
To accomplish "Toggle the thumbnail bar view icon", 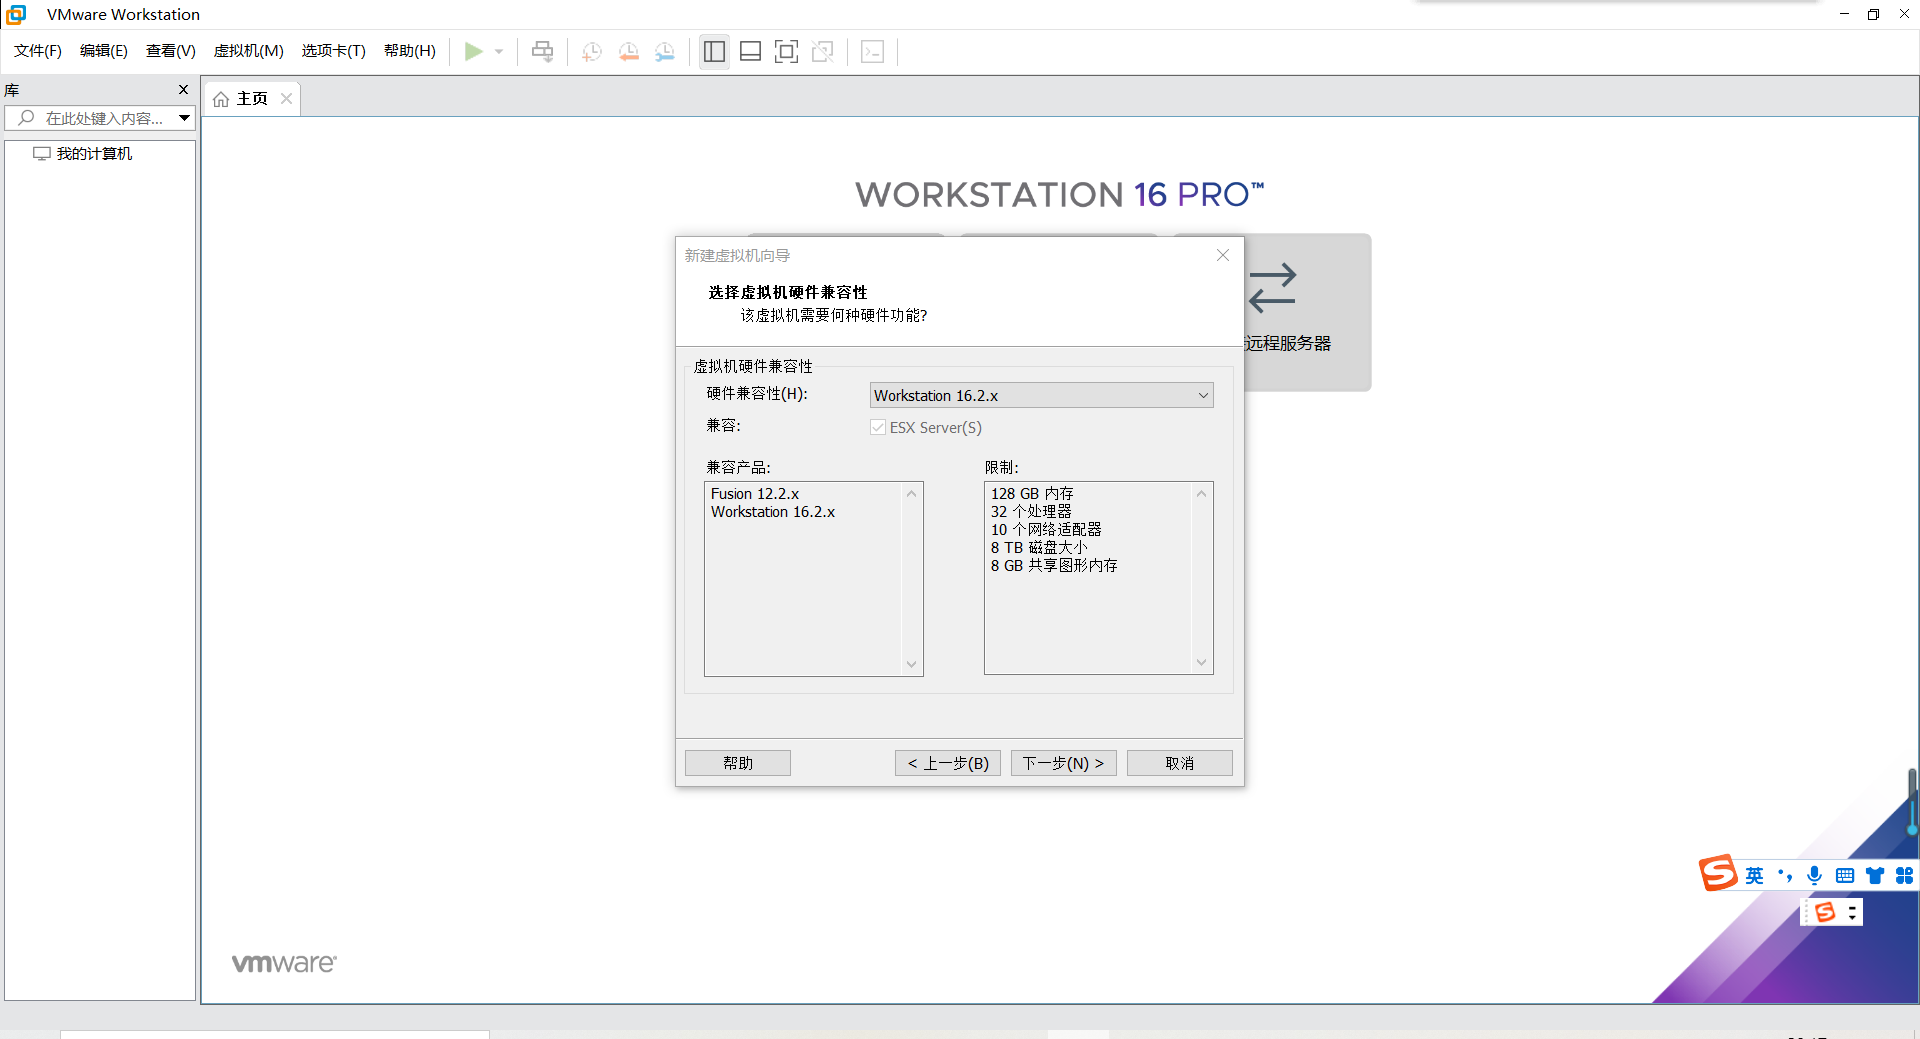I will 750,51.
